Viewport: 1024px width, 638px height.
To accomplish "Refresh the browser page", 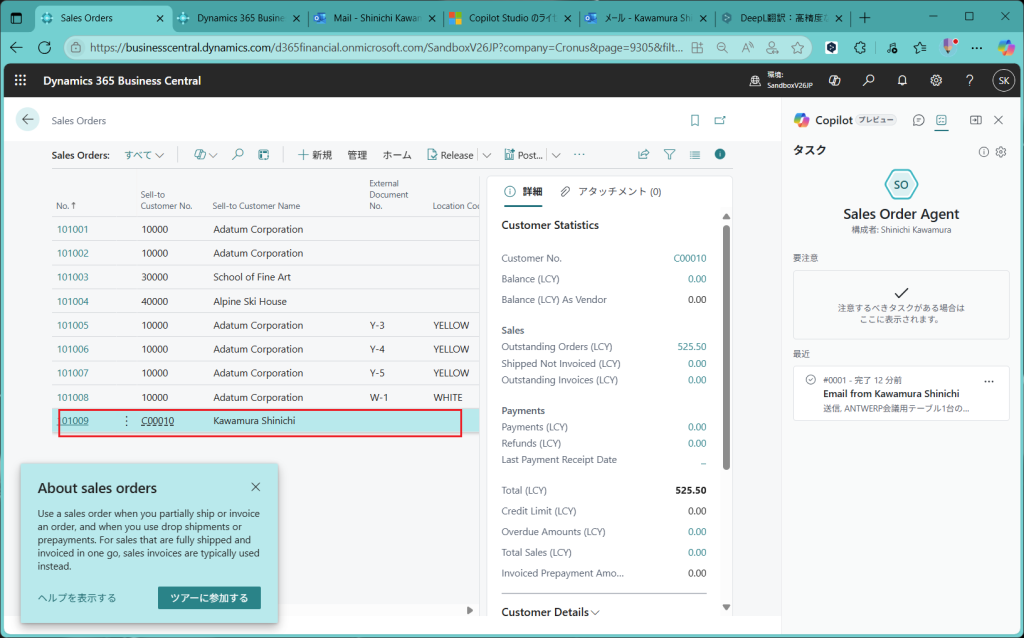I will tap(44, 48).
